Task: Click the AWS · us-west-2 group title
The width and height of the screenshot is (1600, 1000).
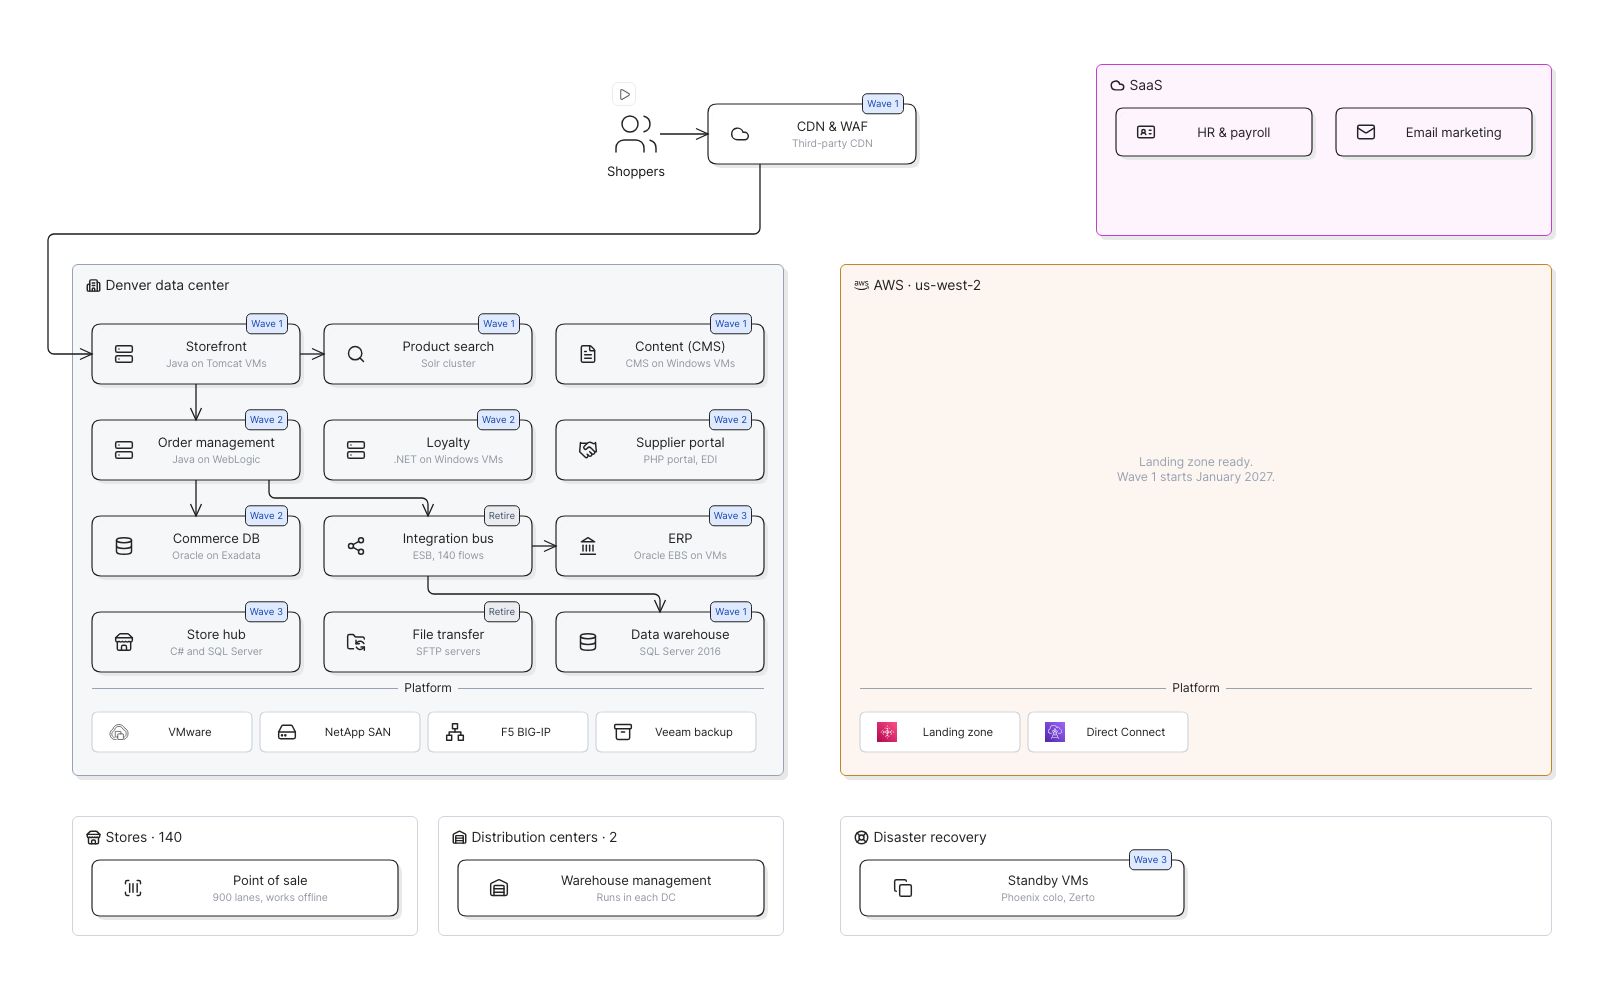Action: (x=927, y=285)
